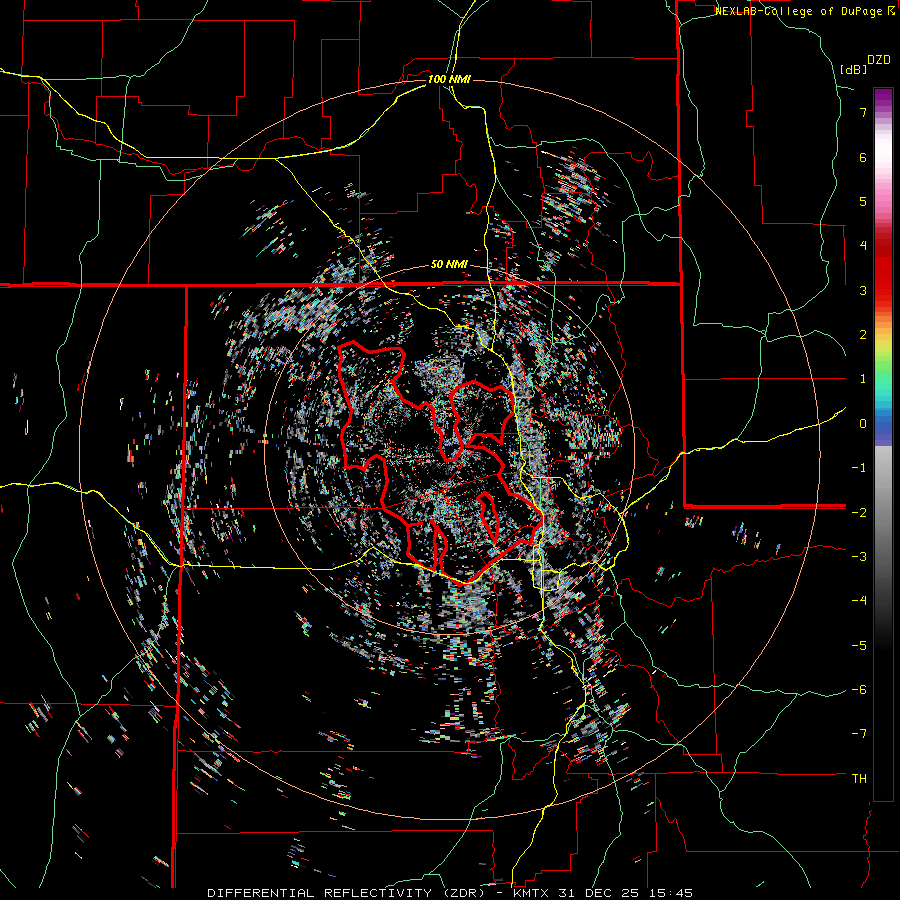Click the '-6' value on color scale
The image size is (900, 900).
[859, 689]
